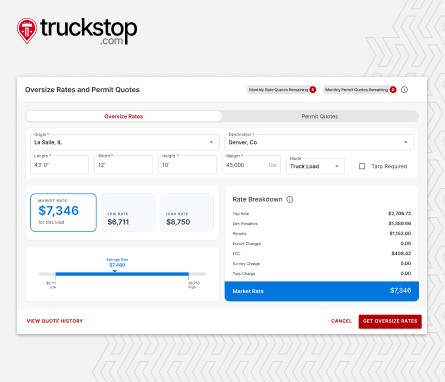Select the Oversize Rates tab
Viewport: 445px width, 382px height.
(124, 116)
